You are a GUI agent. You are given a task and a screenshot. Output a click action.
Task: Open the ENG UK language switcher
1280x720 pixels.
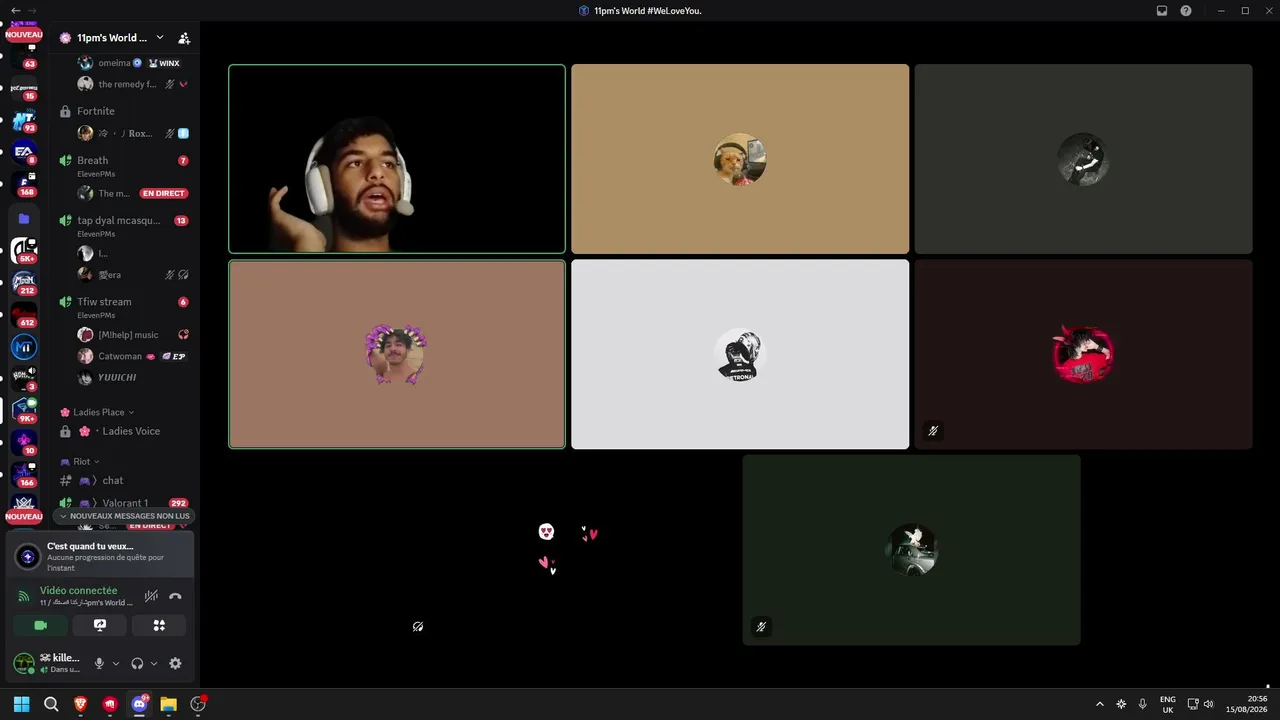click(x=1168, y=704)
